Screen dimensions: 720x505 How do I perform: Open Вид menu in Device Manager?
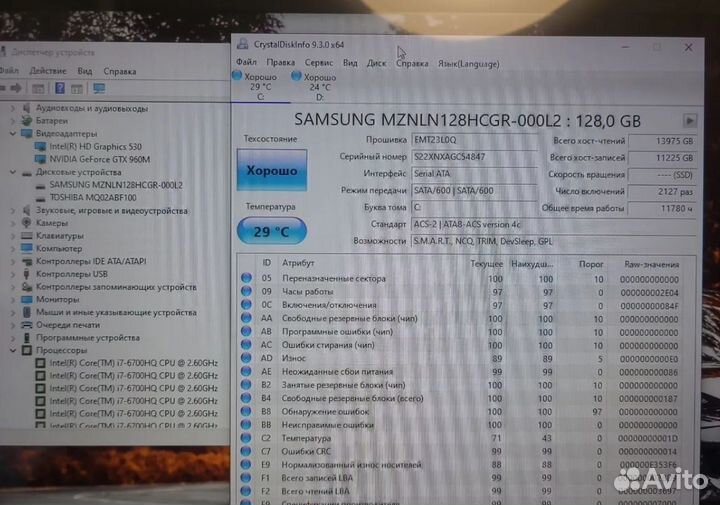(x=84, y=71)
